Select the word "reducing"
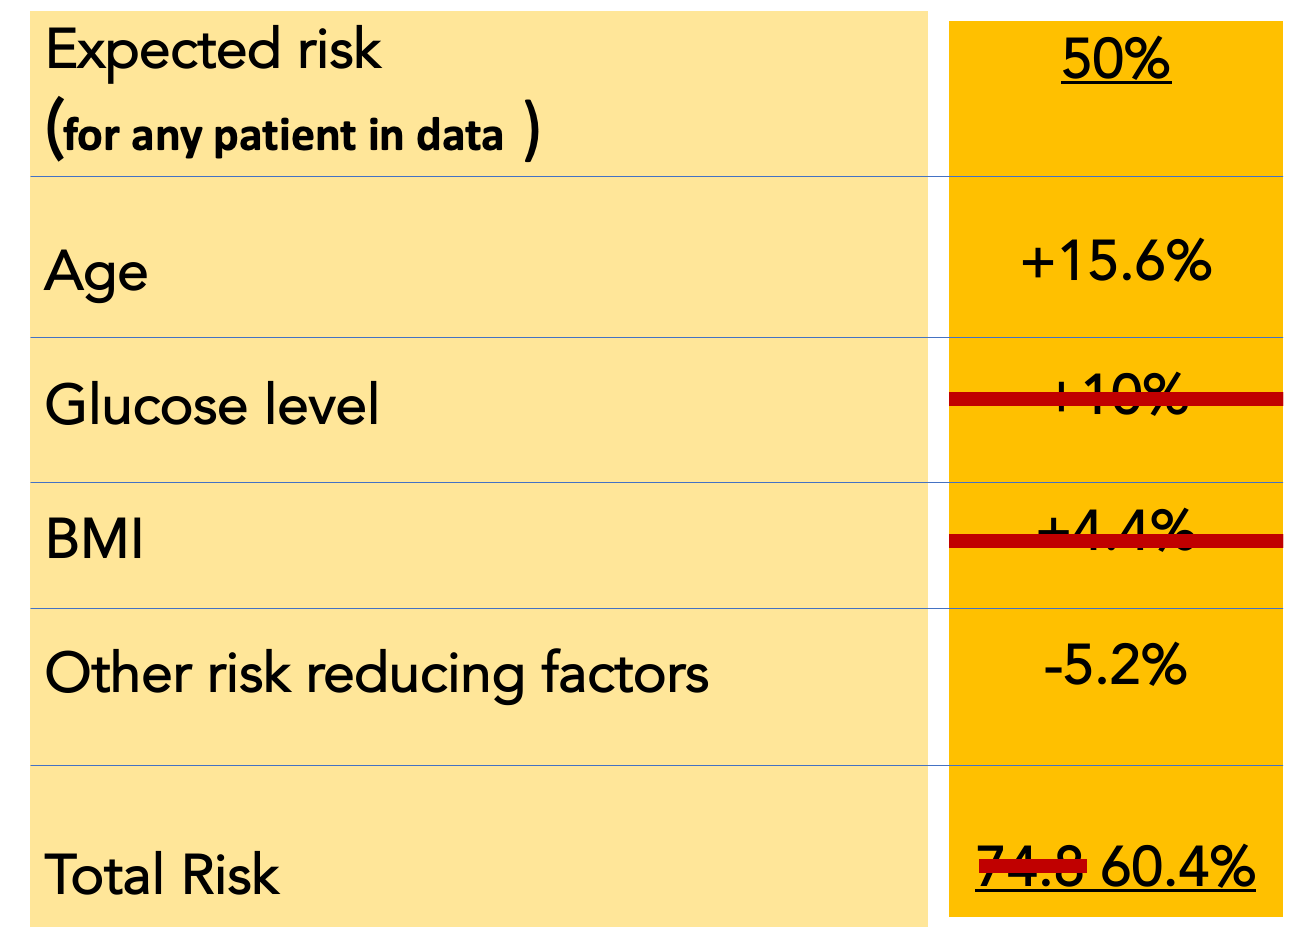The width and height of the screenshot is (1292, 946). point(415,675)
